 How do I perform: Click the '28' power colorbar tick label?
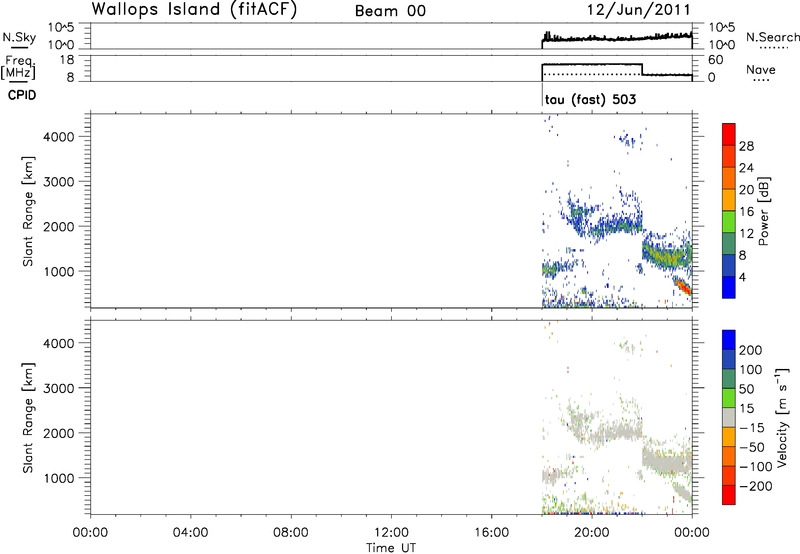(x=746, y=146)
